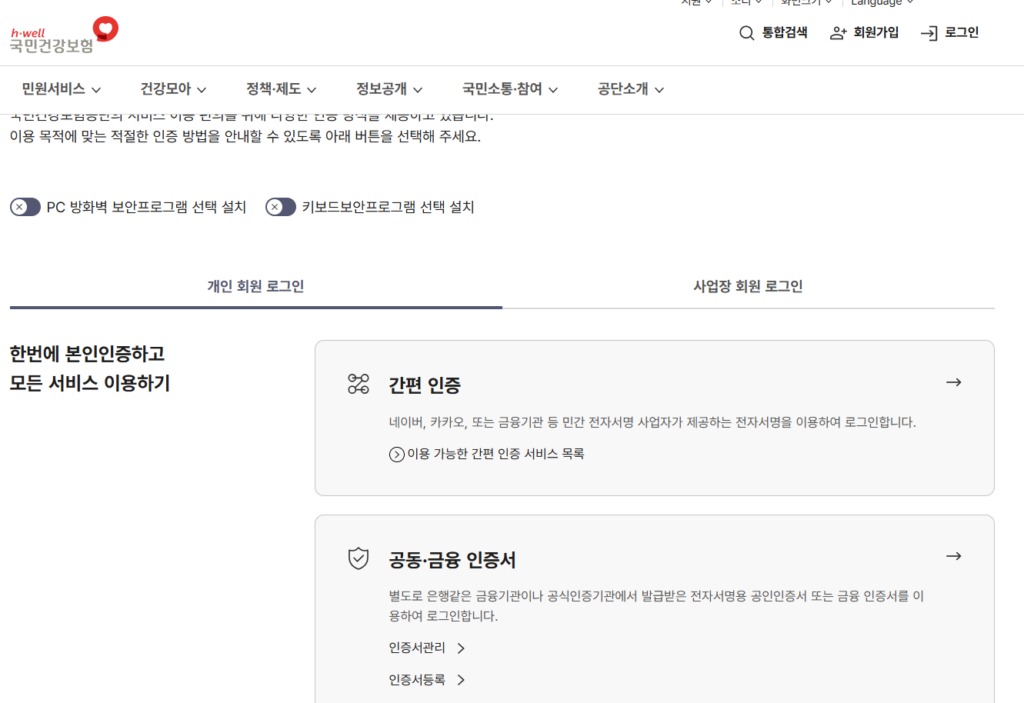This screenshot has height=703, width=1024.
Task: Open the 건강모아 dropdown menu
Action: 173,89
